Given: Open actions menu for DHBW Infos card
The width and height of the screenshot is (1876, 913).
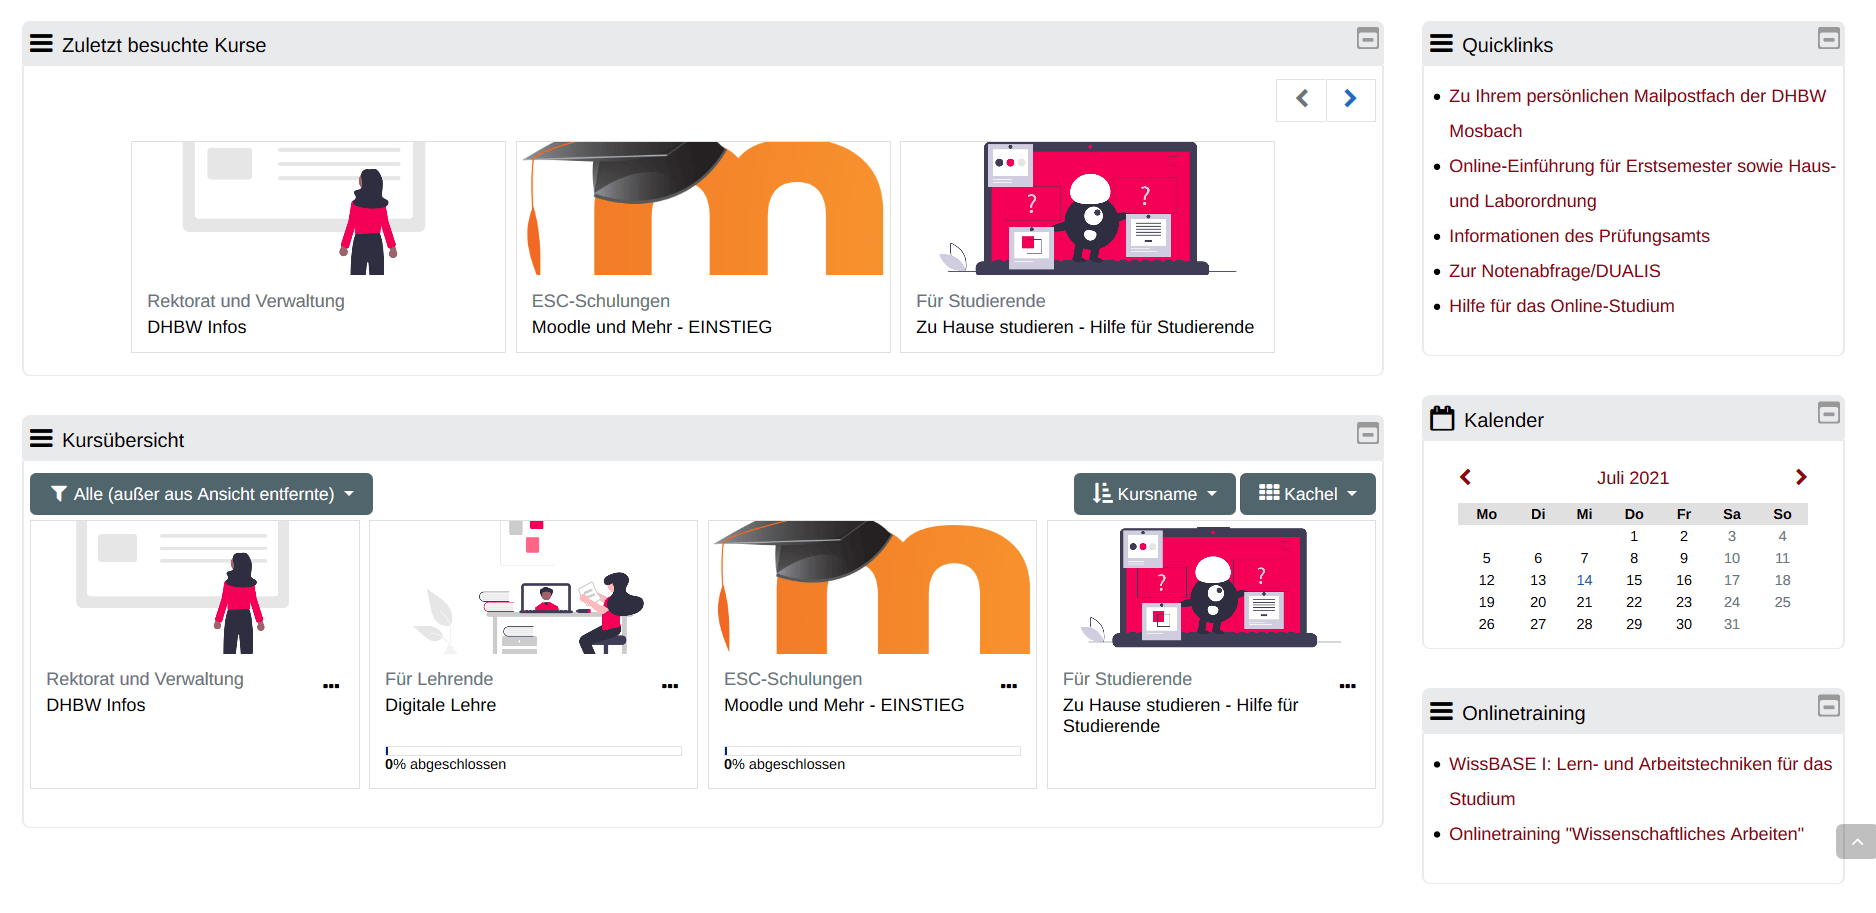Looking at the screenshot, I should click(x=331, y=686).
